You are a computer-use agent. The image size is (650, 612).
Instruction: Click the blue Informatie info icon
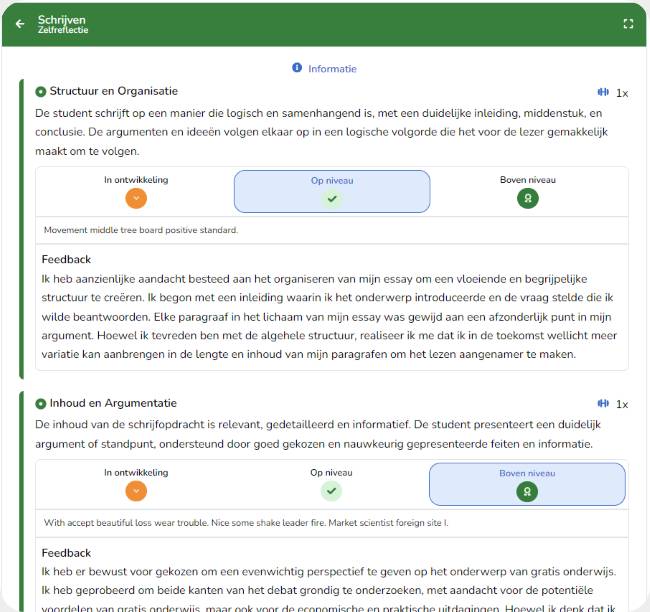[x=297, y=68]
